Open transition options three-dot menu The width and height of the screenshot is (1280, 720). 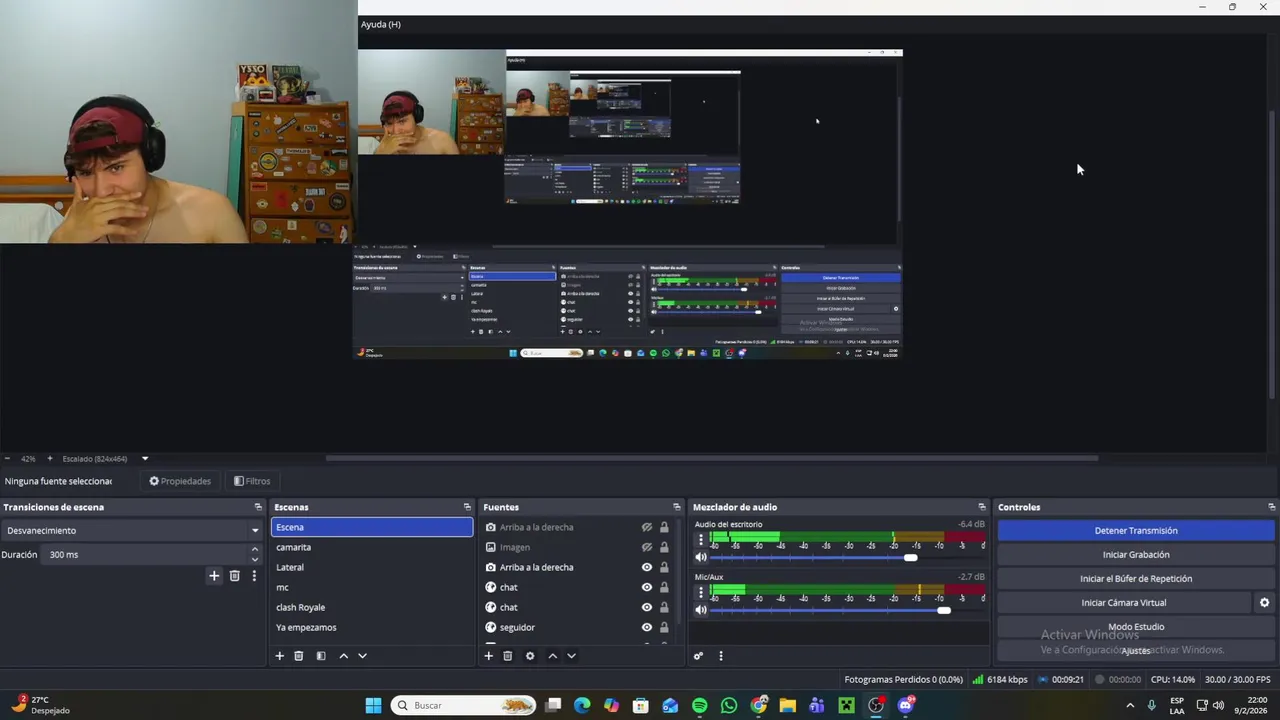[254, 576]
